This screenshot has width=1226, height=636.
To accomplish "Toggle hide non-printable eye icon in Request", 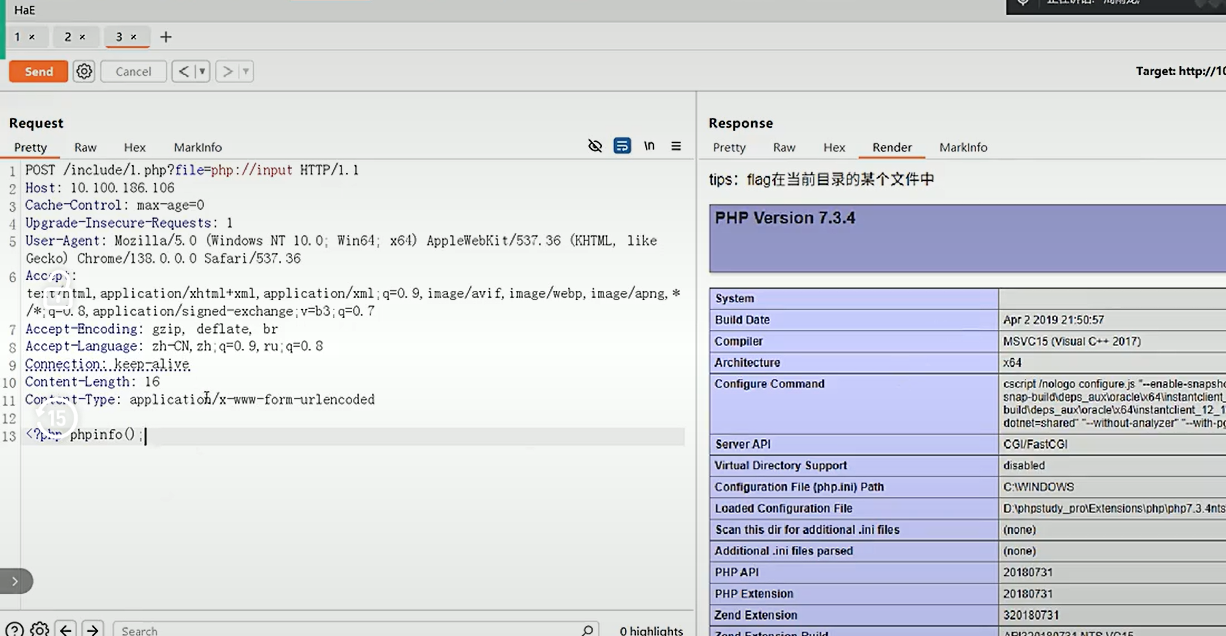I will tap(595, 146).
